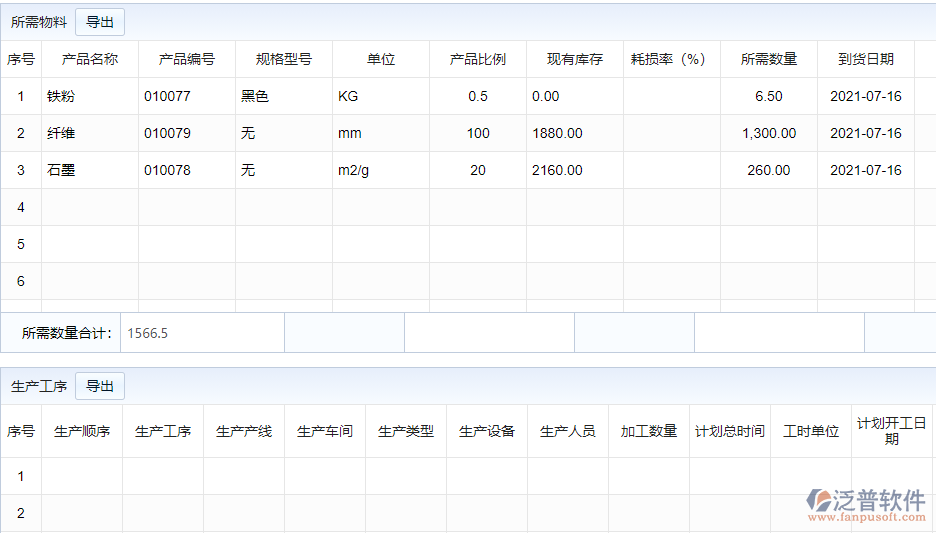The width and height of the screenshot is (936, 533).
Task: Select the 石墨 product name cell
Action: click(89, 170)
